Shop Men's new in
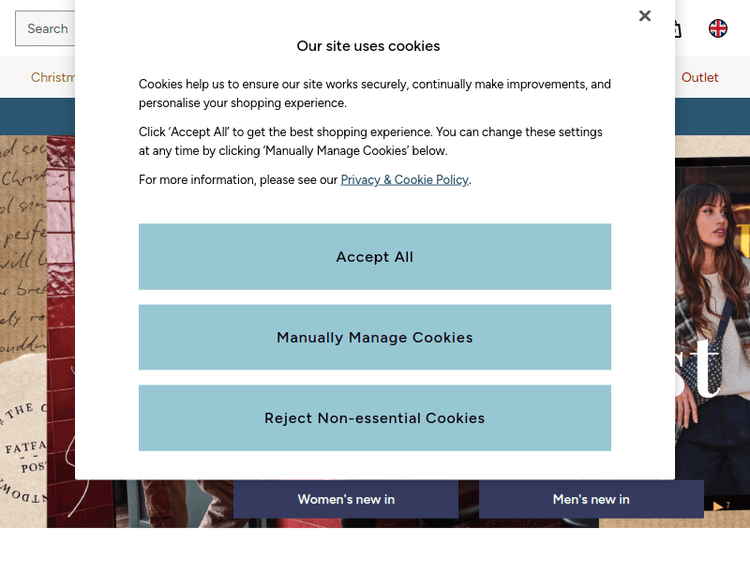 pos(591,499)
